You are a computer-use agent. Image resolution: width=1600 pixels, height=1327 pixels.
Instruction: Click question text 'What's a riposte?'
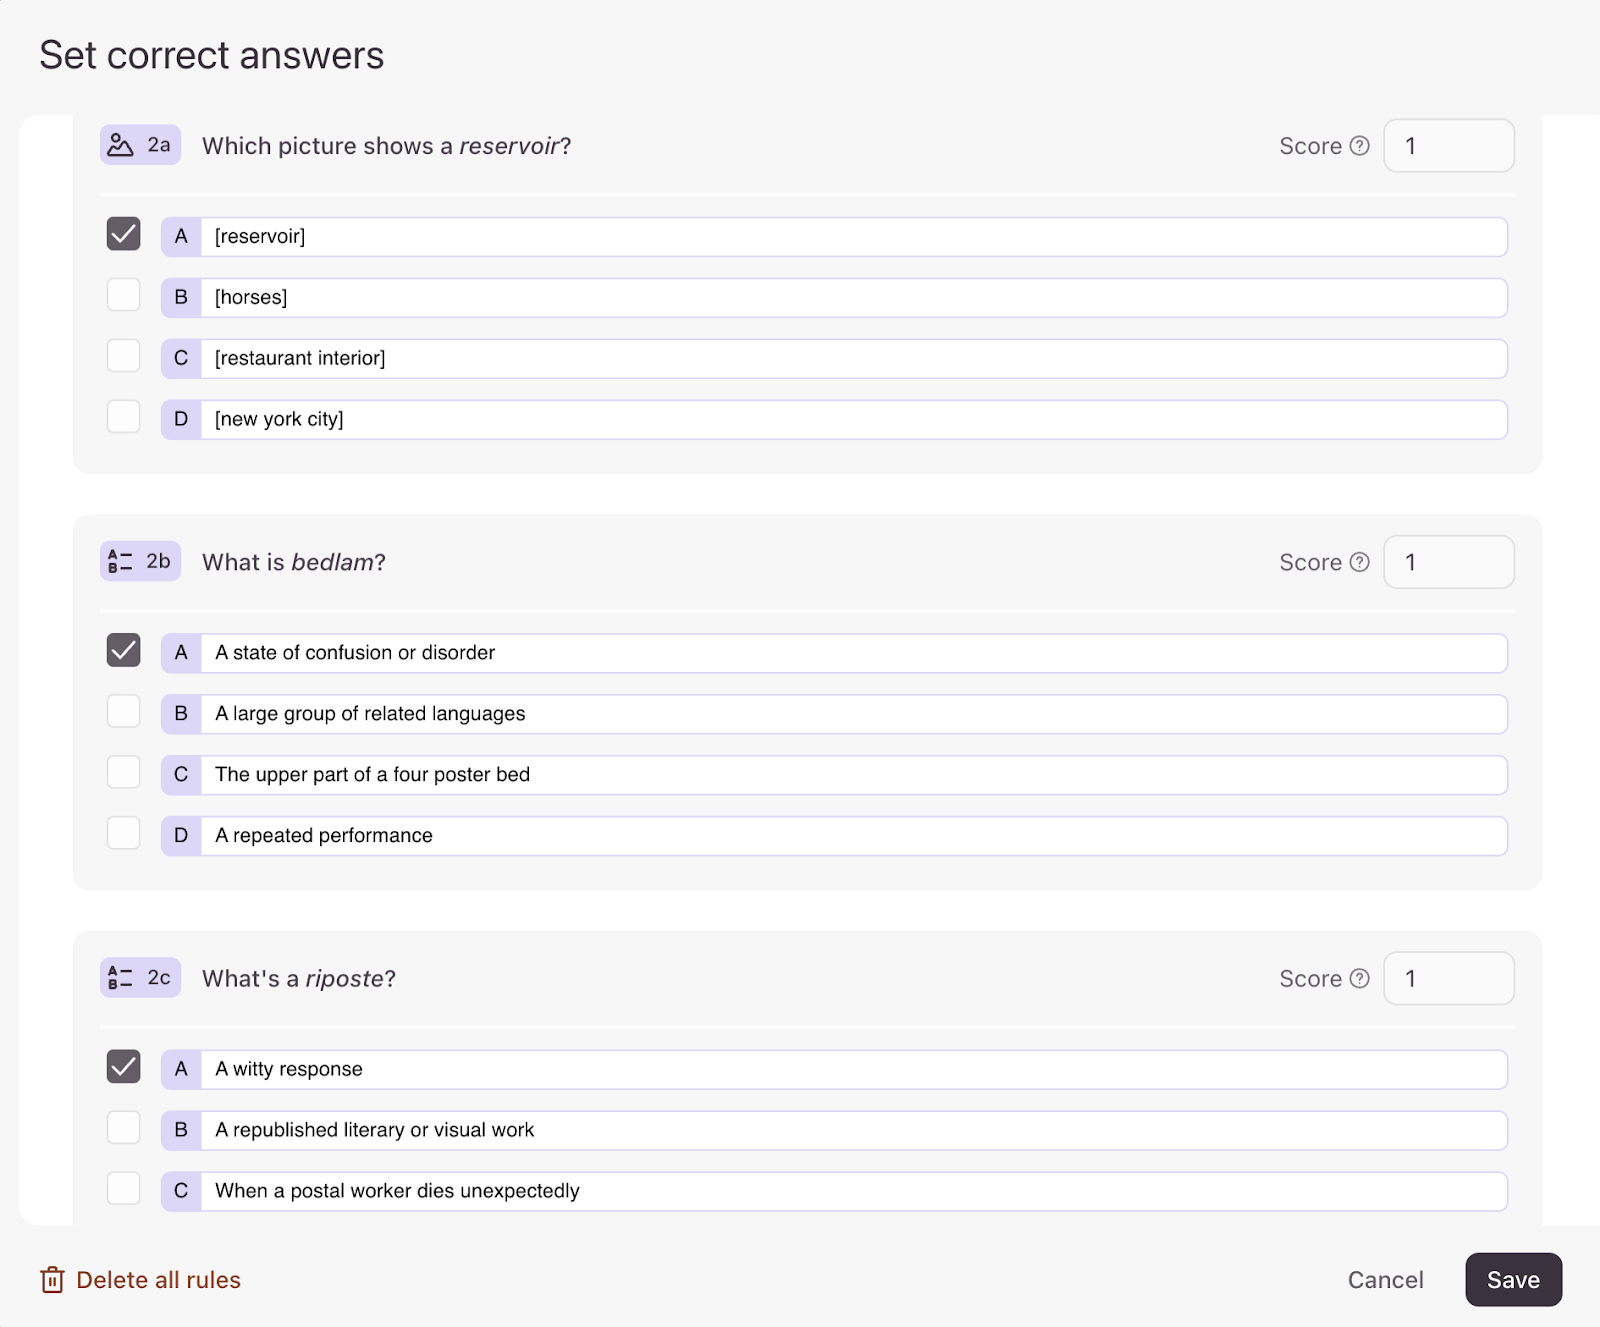click(x=299, y=978)
